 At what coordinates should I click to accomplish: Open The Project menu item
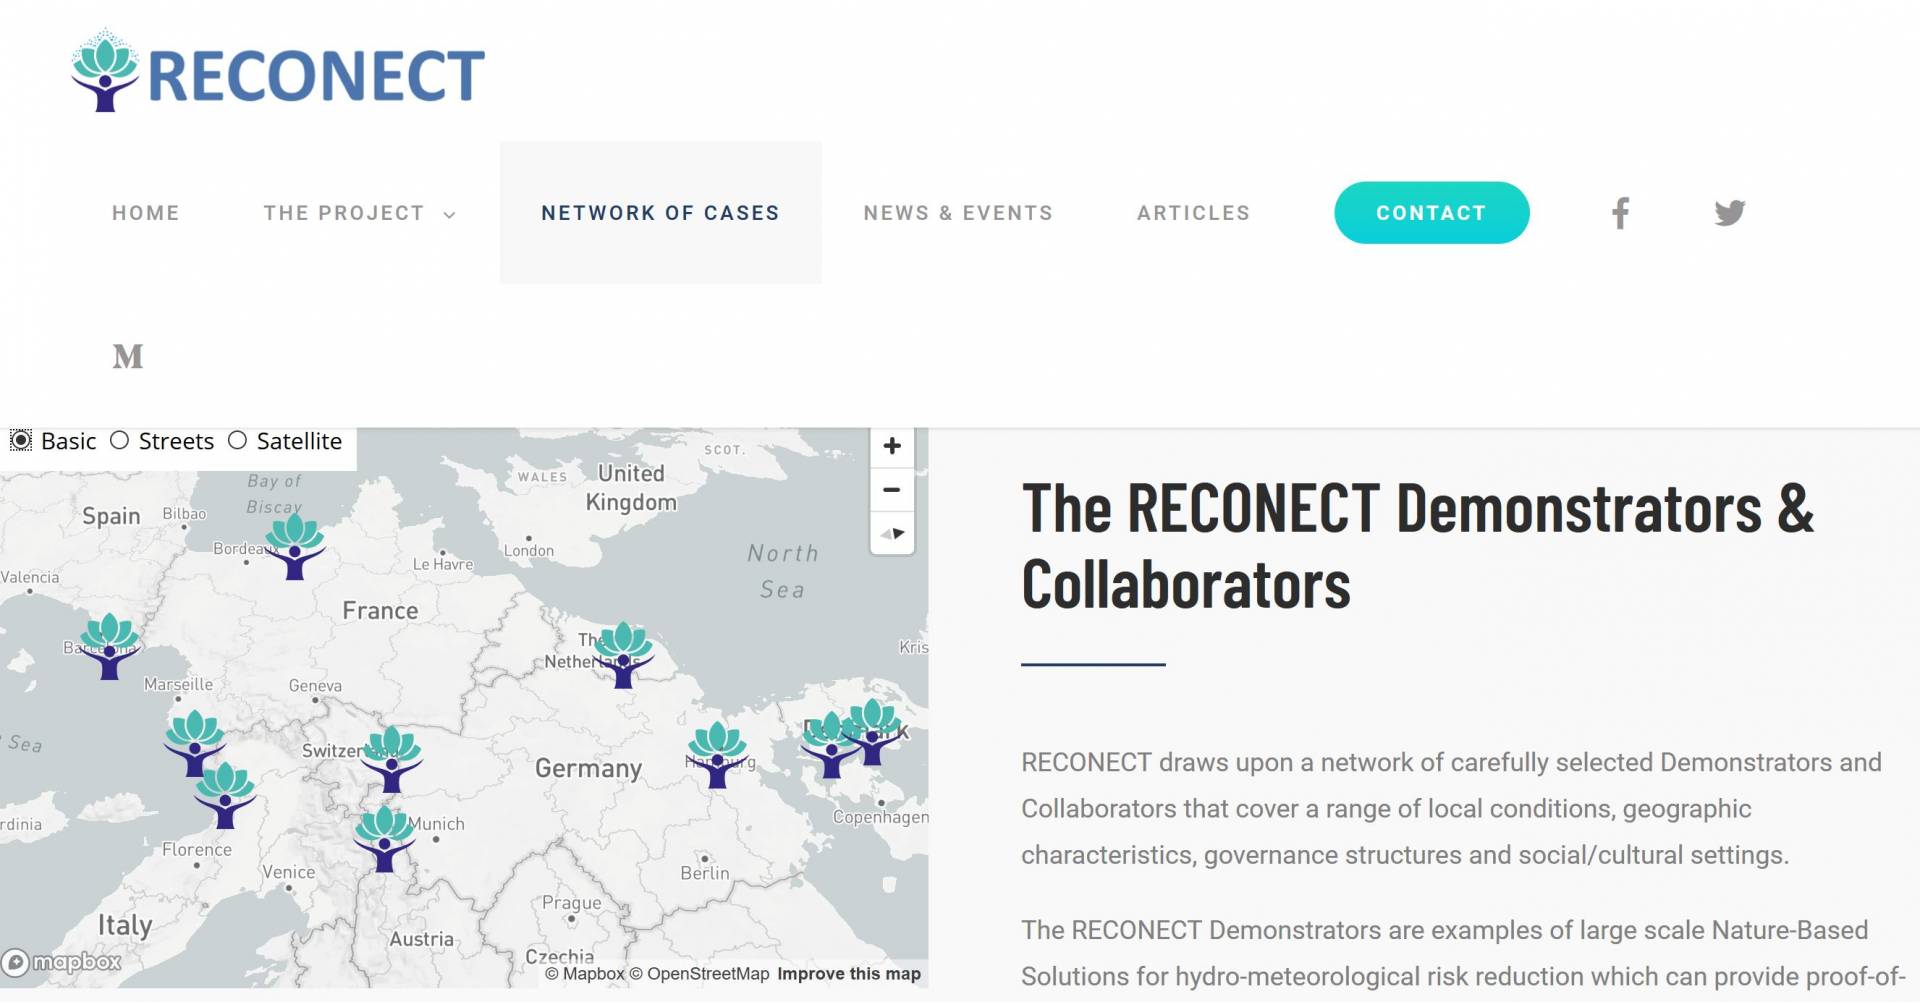pos(344,213)
